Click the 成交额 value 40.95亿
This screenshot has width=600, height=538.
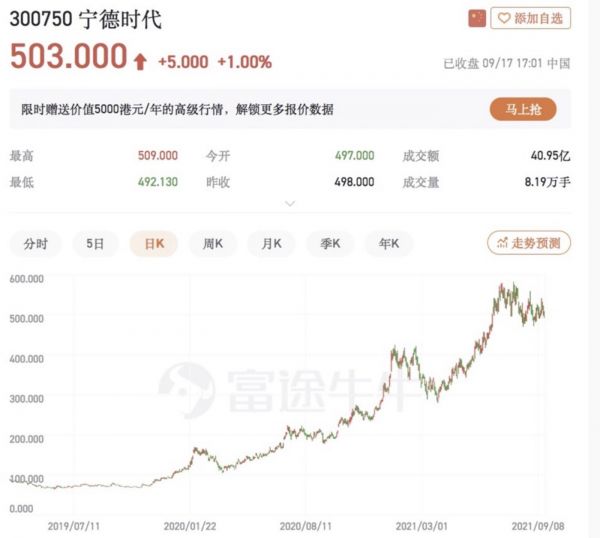[x=548, y=156]
